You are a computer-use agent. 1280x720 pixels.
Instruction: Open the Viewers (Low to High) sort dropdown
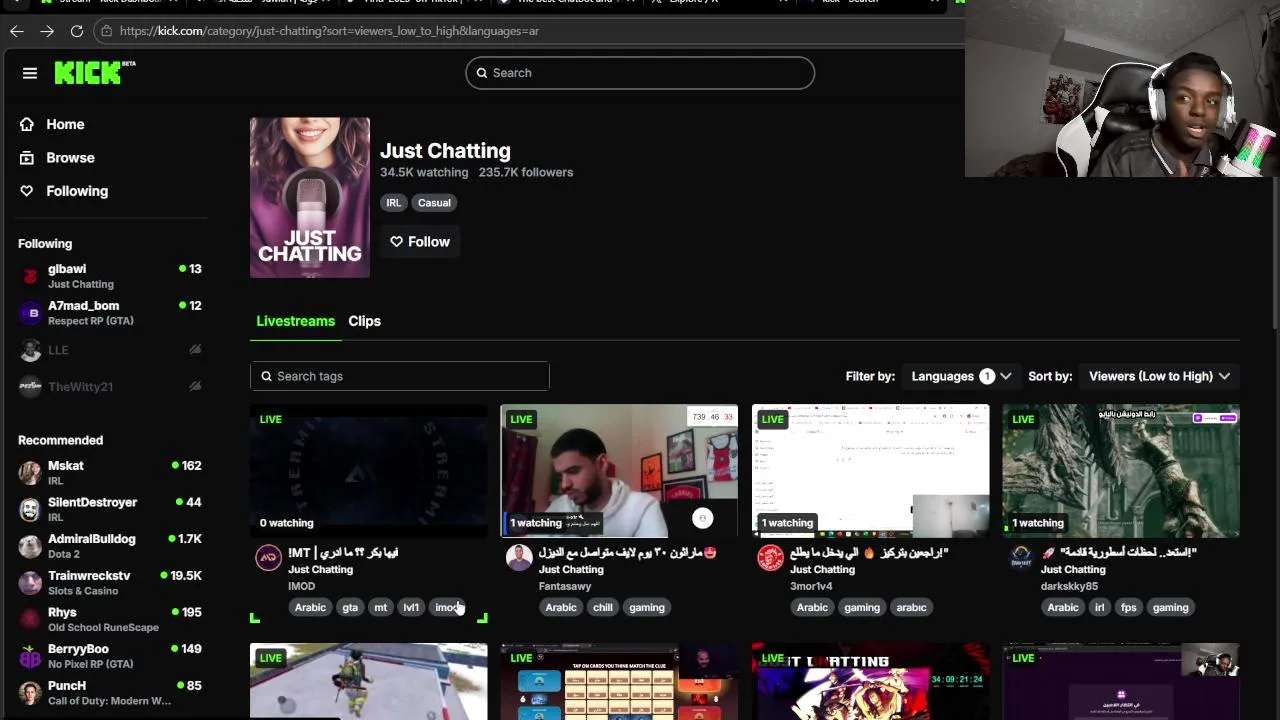1159,376
